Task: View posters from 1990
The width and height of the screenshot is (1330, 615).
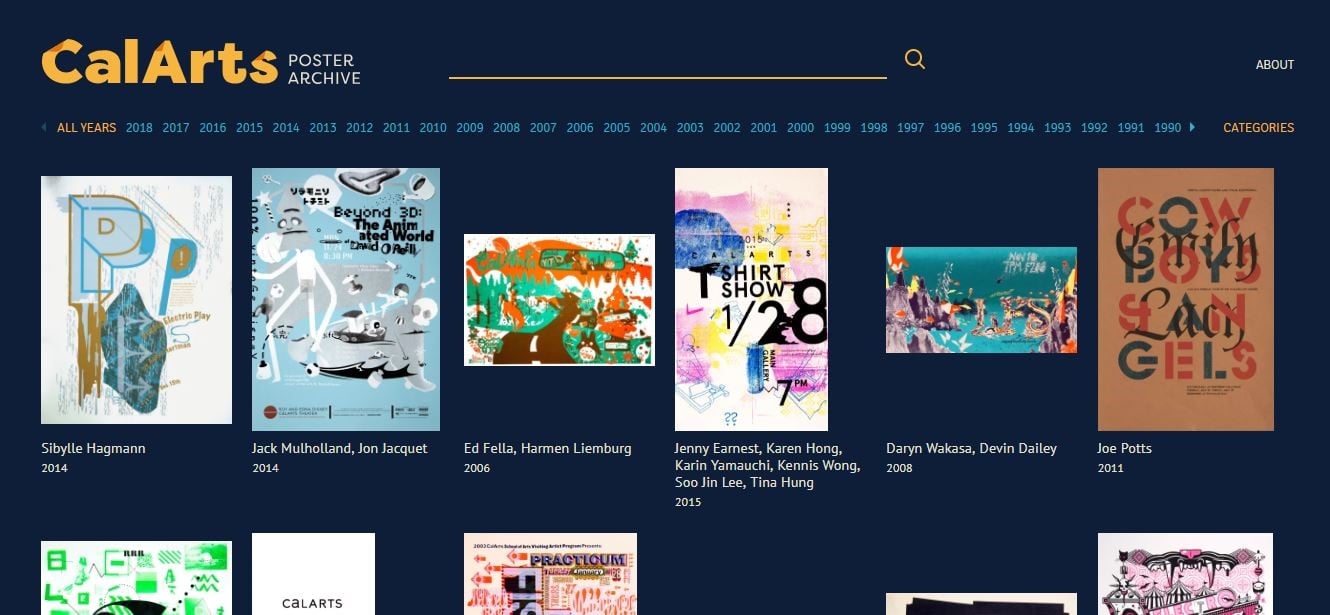Action: click(x=1168, y=128)
